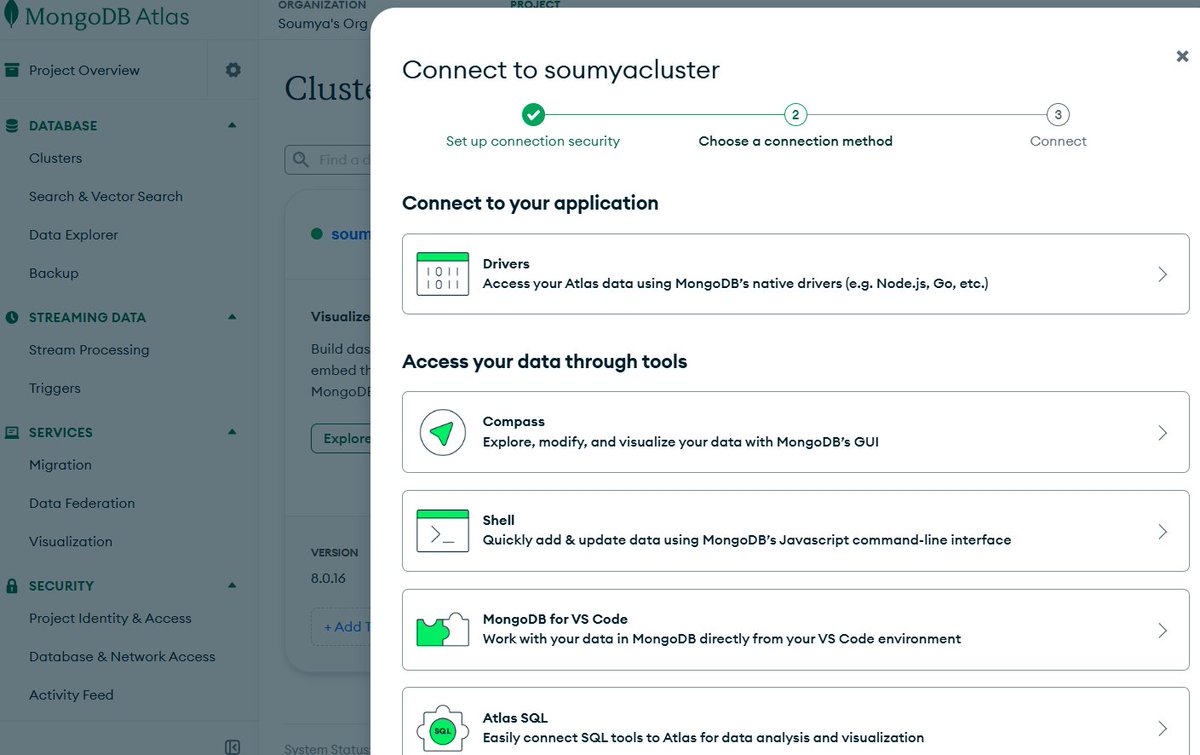This screenshot has height=755, width=1200.
Task: Select Atlas SQL connection title
Action: 515,718
